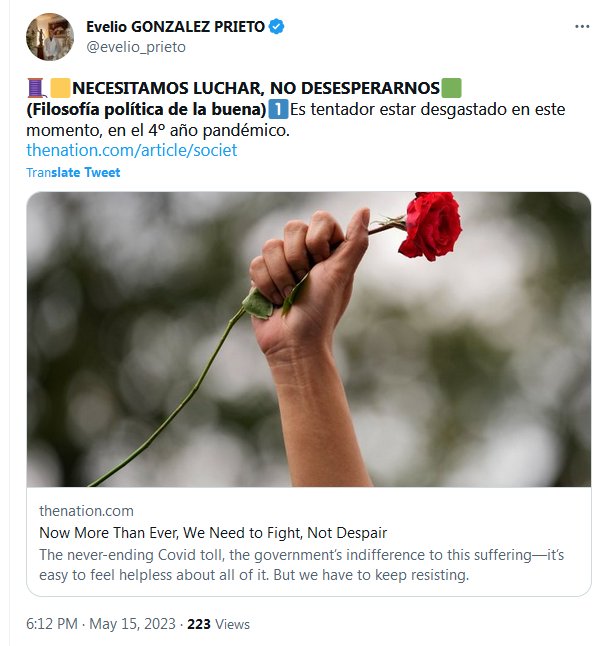Click the green square emoji
Viewport: 608px width, 646px height.
[x=451, y=88]
